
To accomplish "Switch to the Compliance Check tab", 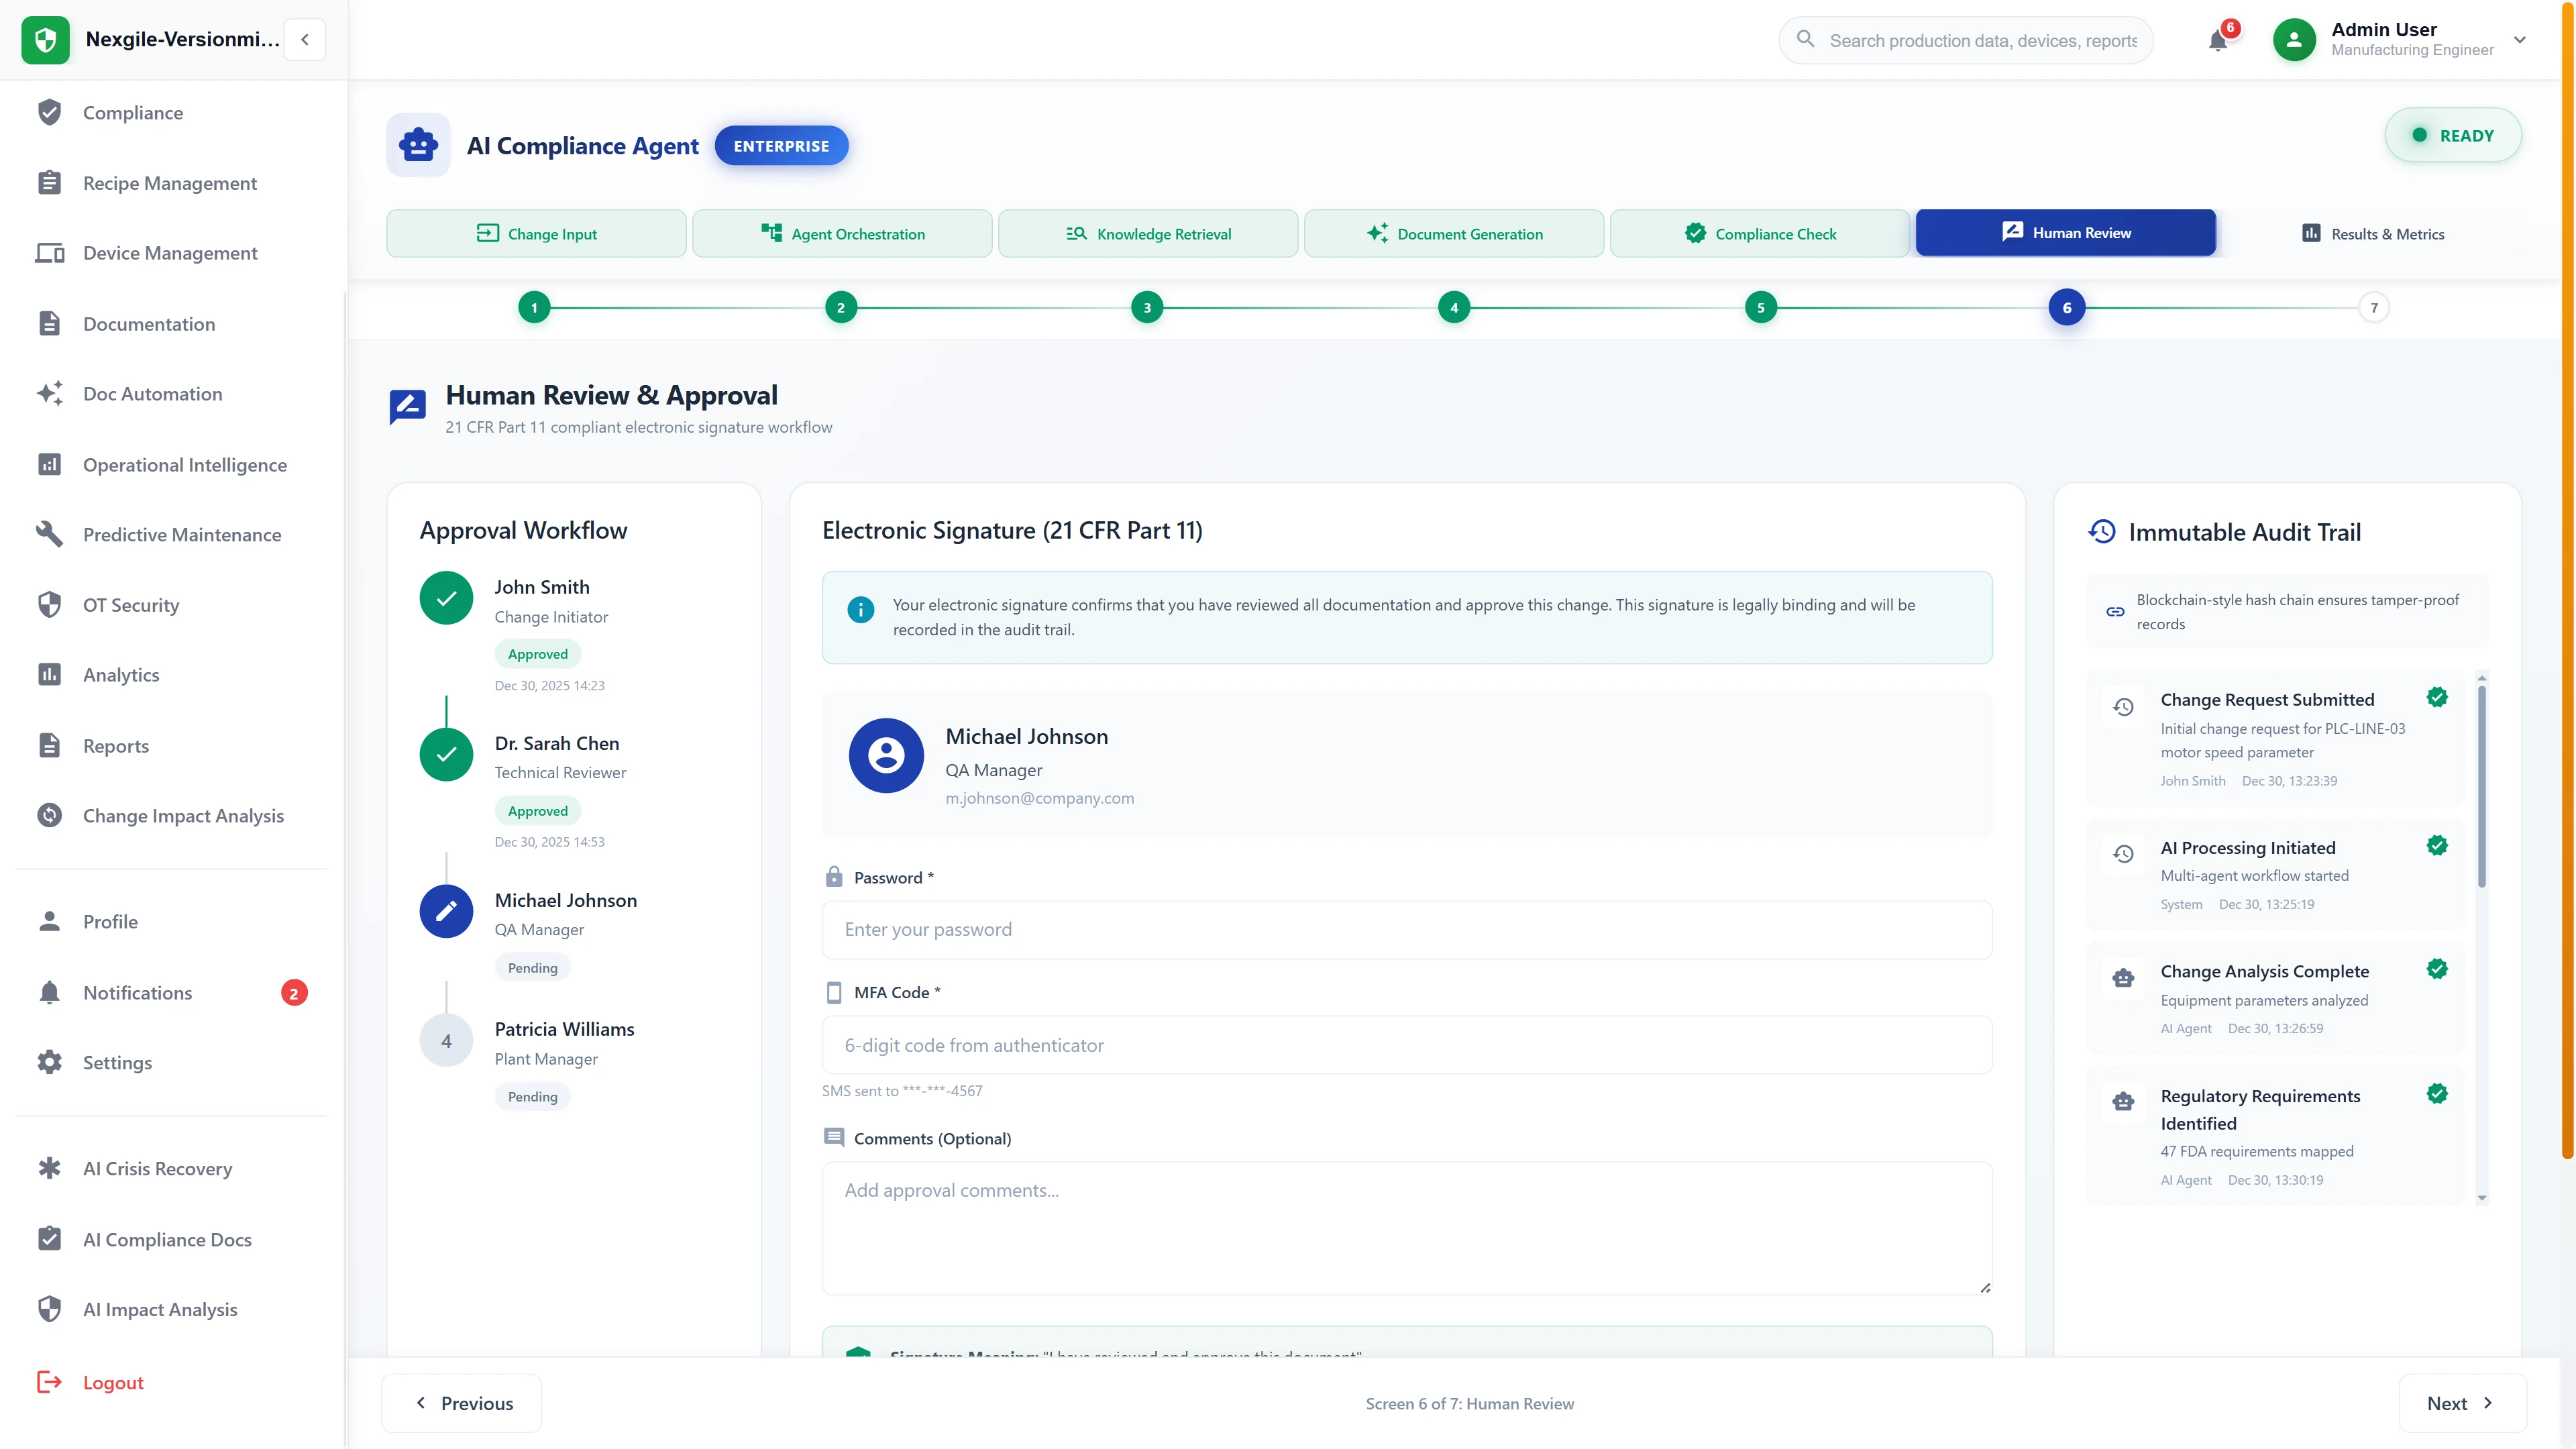I will [1760, 233].
